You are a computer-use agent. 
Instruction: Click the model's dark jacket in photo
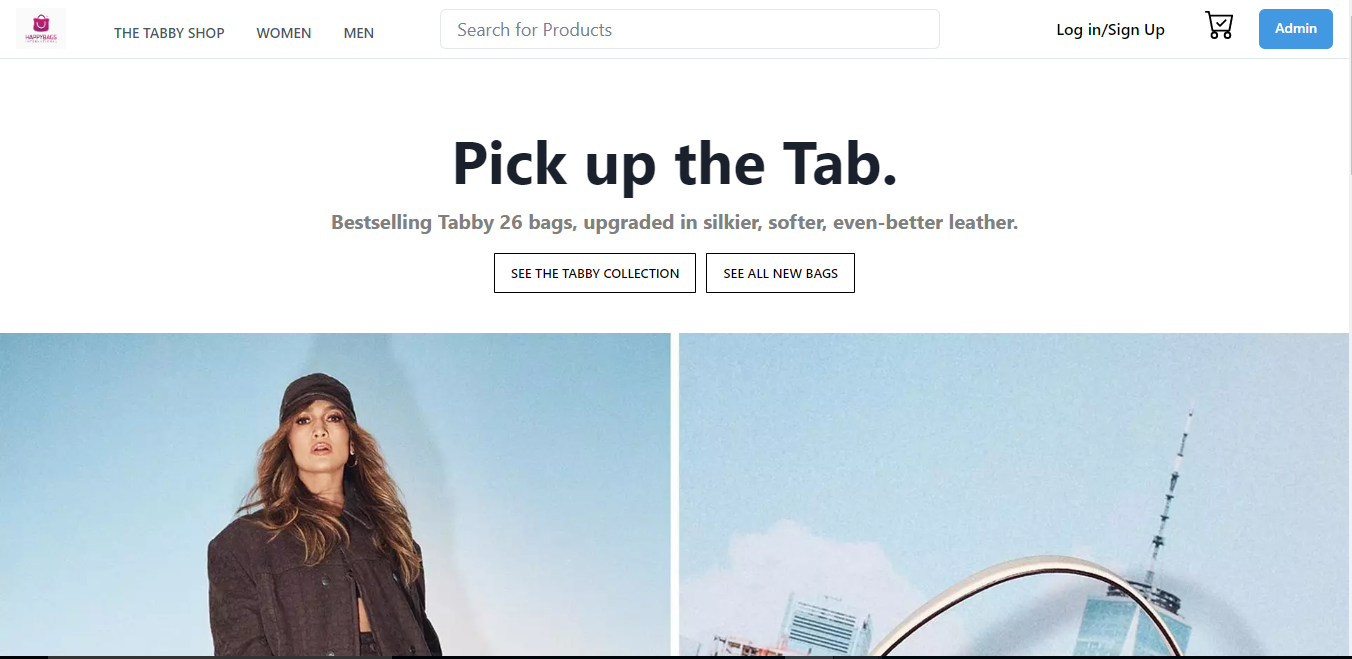[x=300, y=590]
